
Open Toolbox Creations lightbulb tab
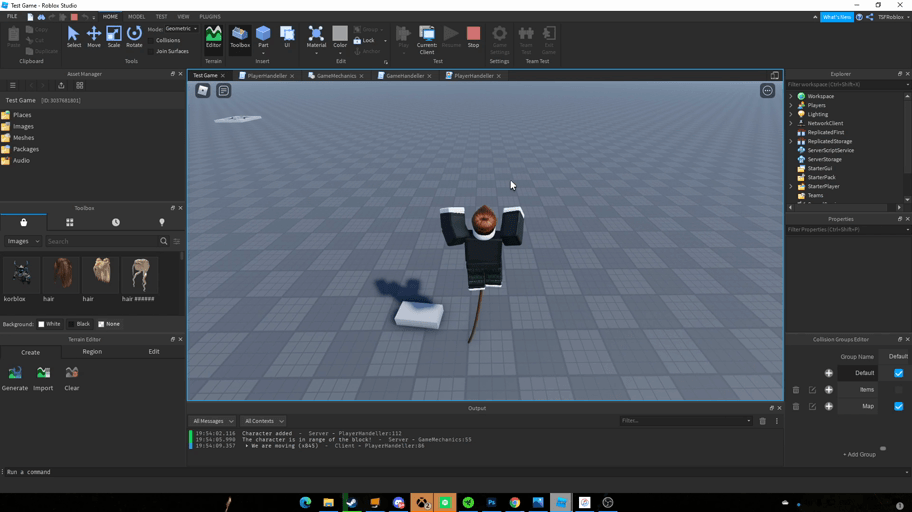click(x=162, y=222)
